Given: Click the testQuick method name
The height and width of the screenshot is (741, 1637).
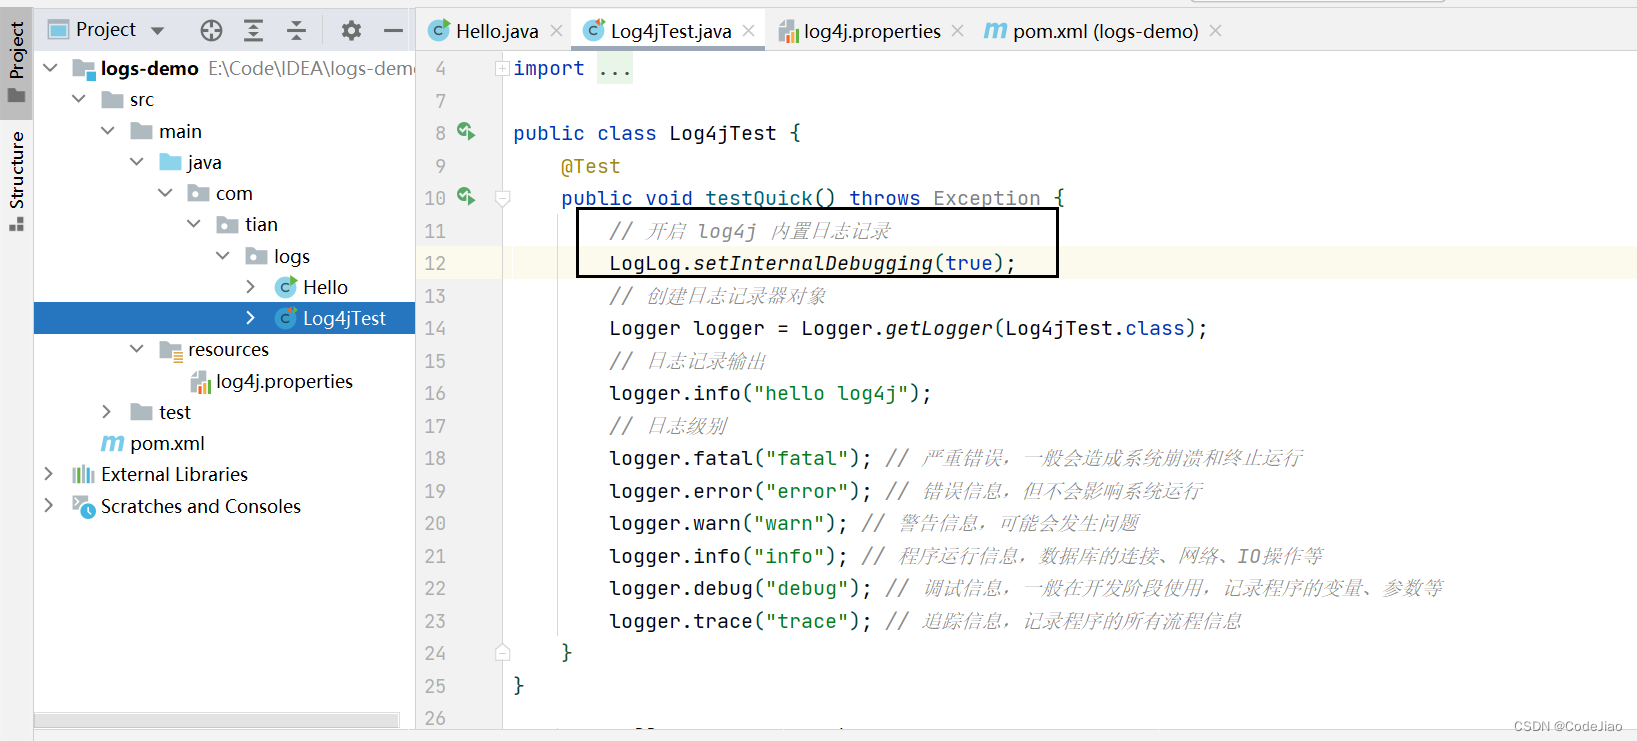Looking at the screenshot, I should click(759, 198).
